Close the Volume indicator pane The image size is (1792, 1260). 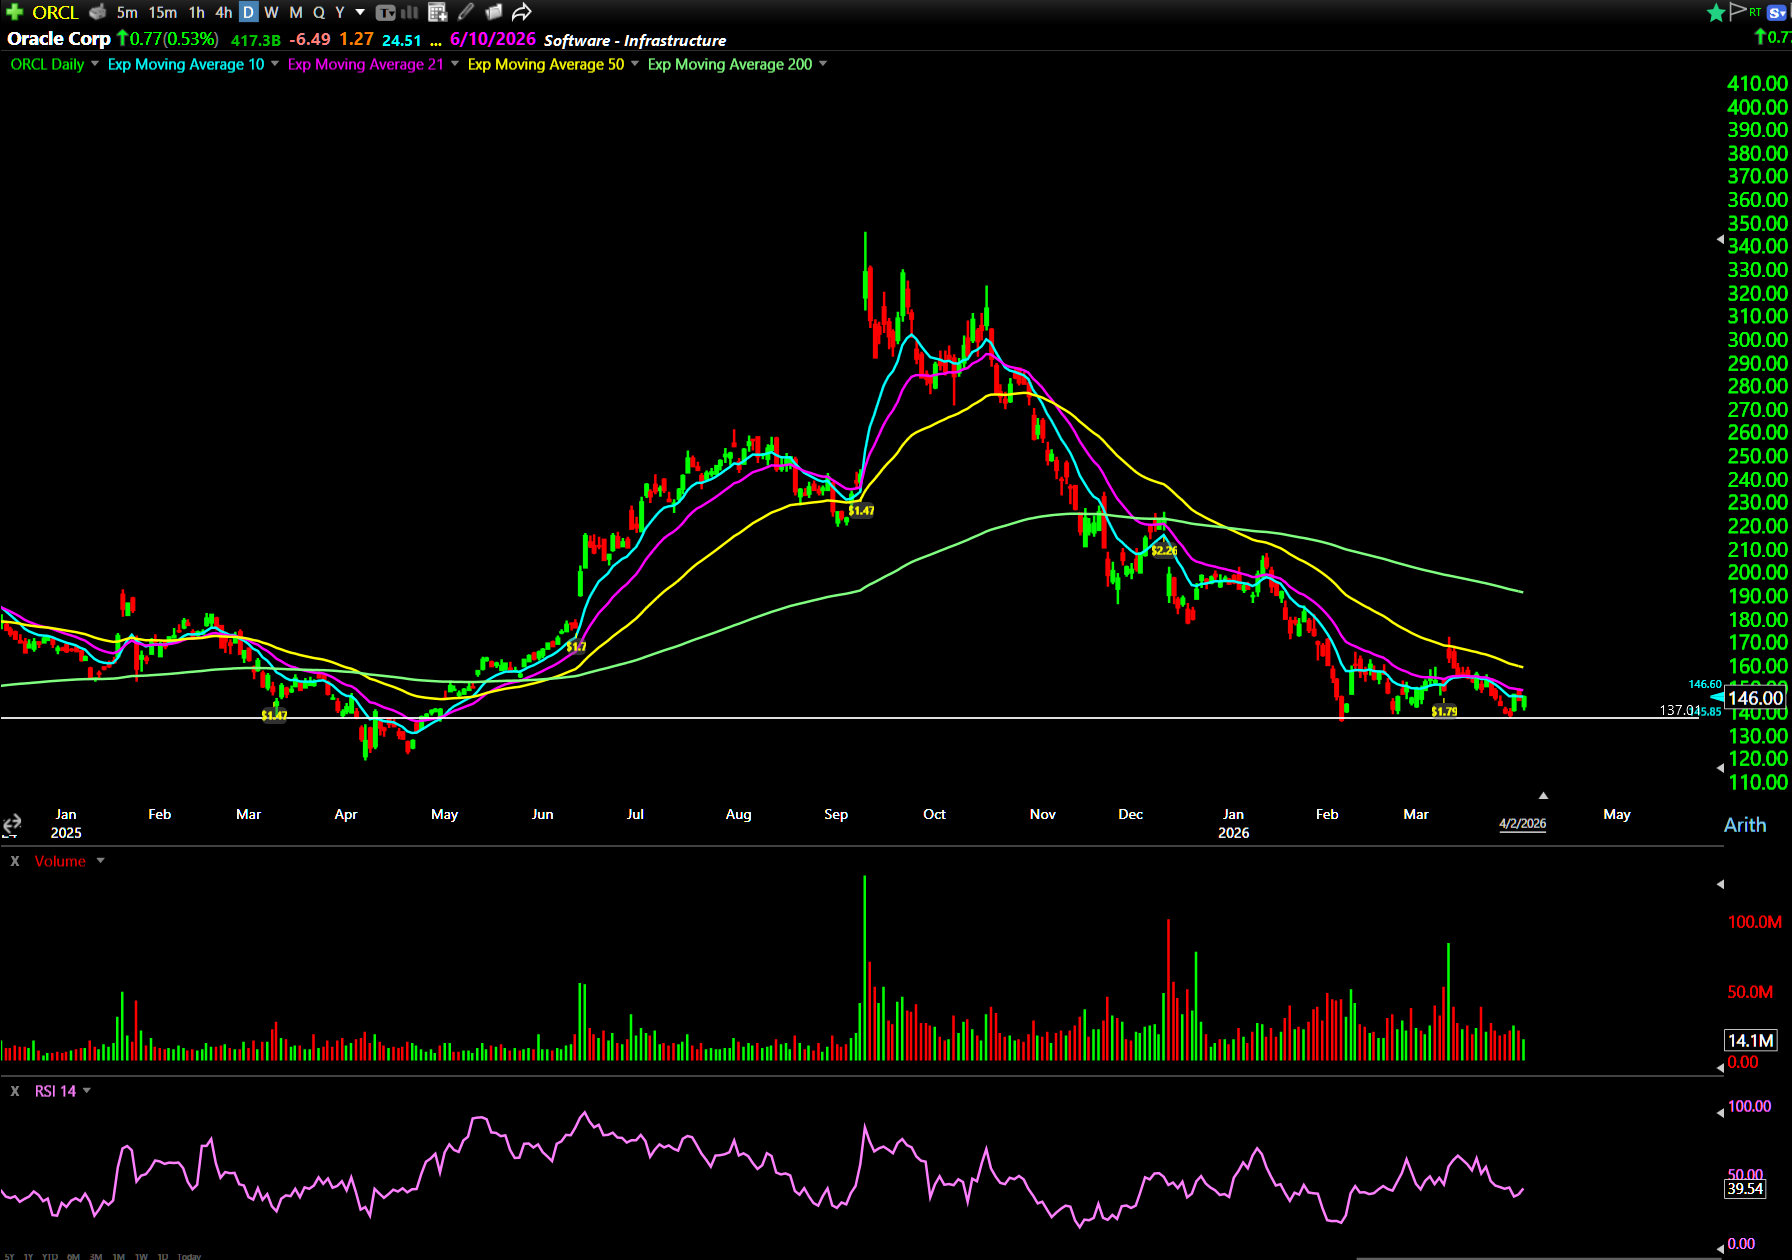pos(15,861)
